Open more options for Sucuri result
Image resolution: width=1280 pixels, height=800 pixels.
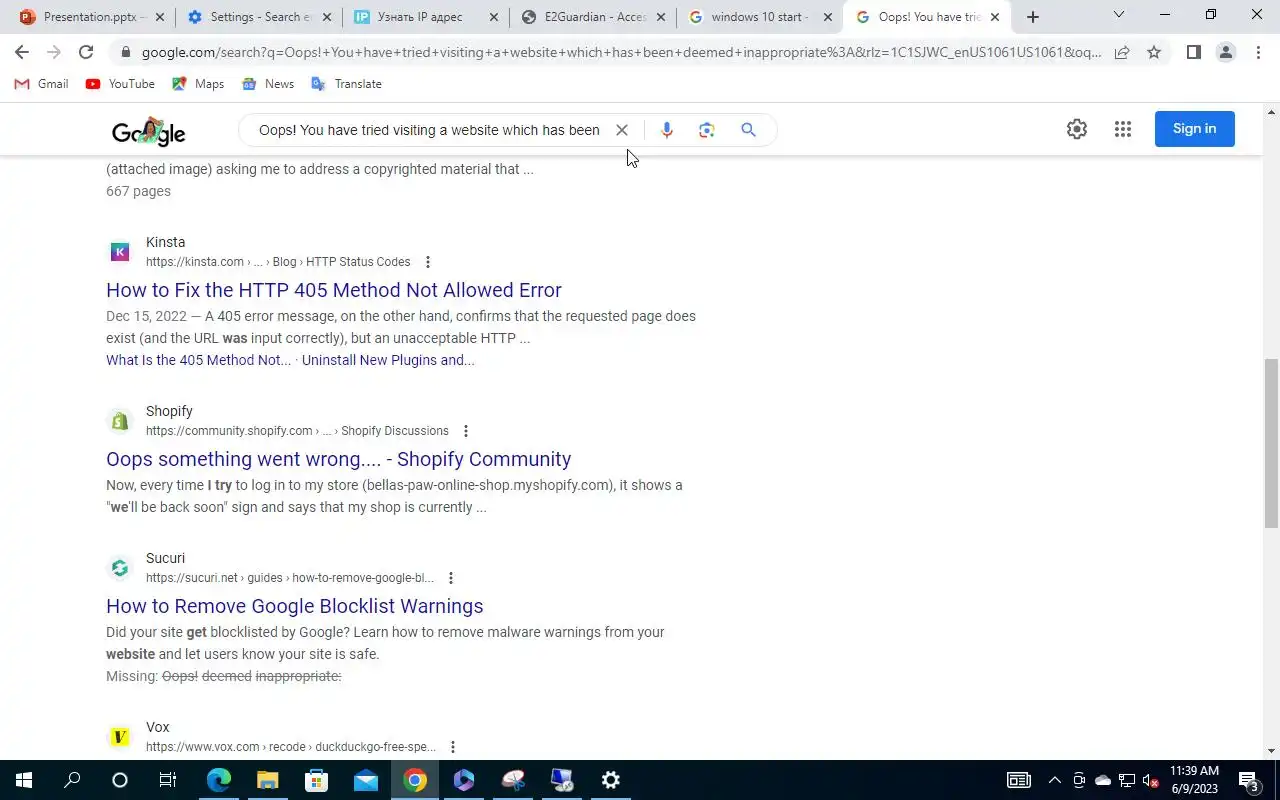(x=451, y=578)
